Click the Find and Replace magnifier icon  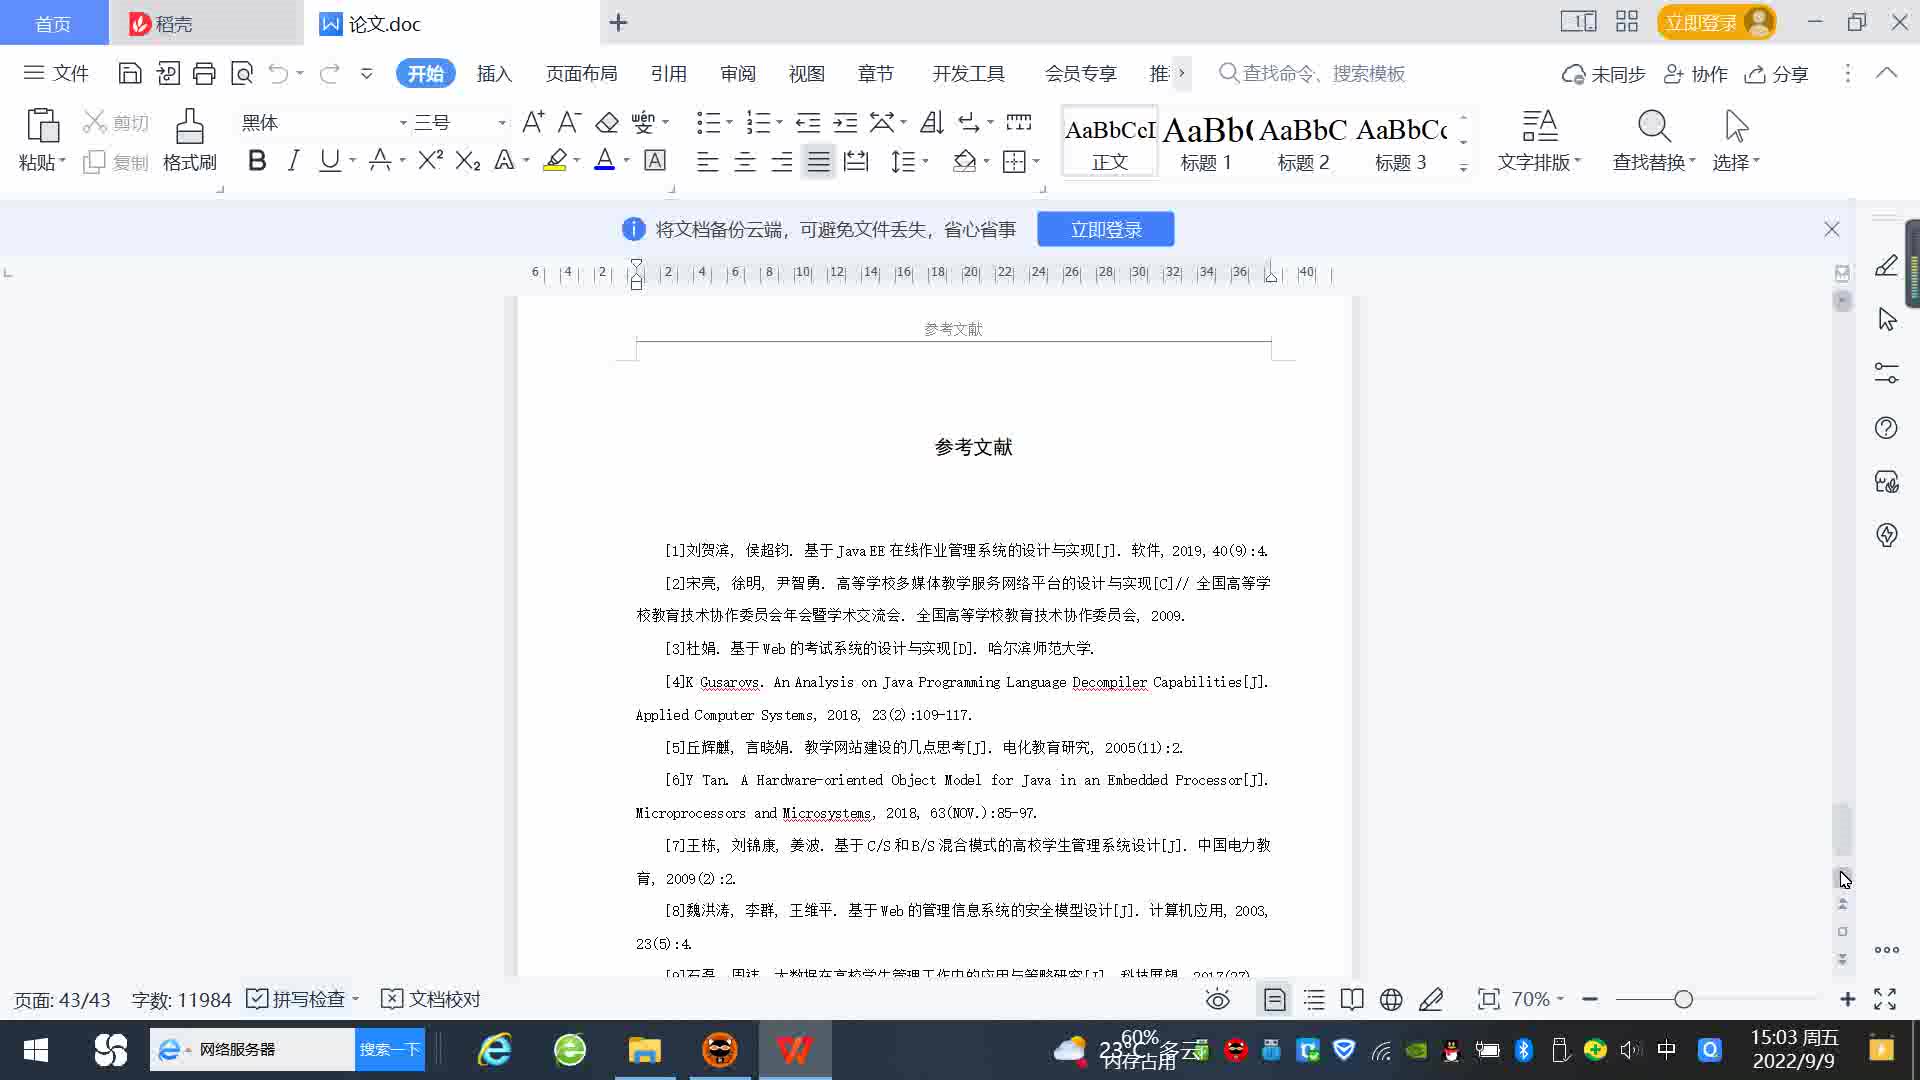coord(1653,127)
